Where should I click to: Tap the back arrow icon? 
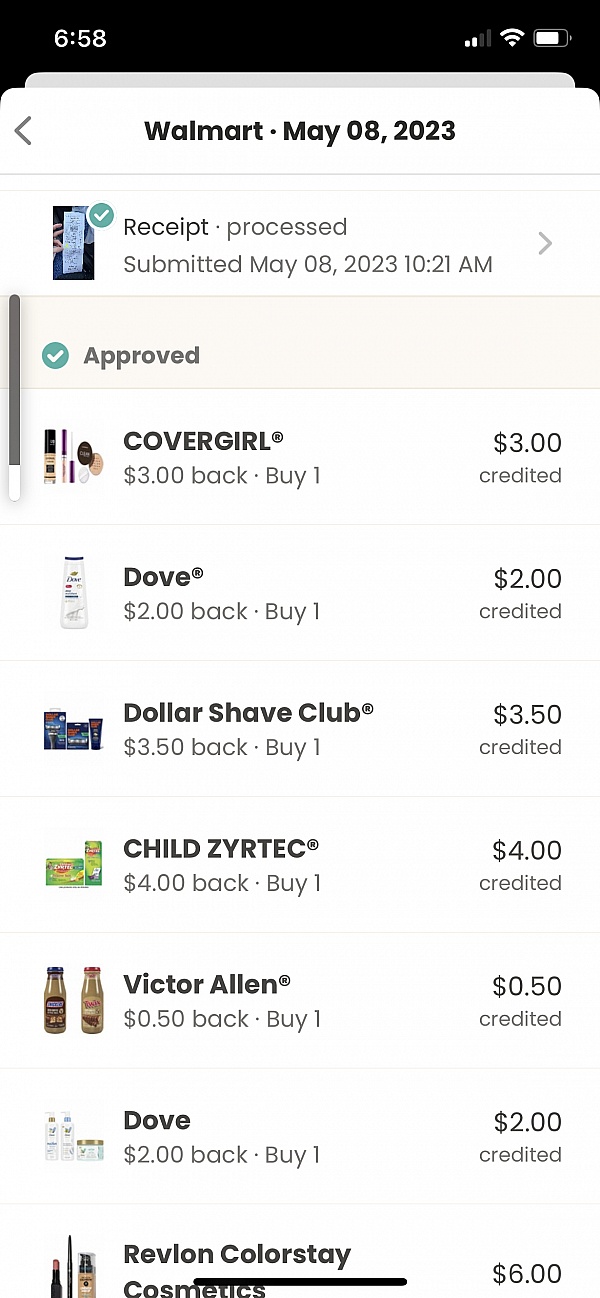(24, 131)
